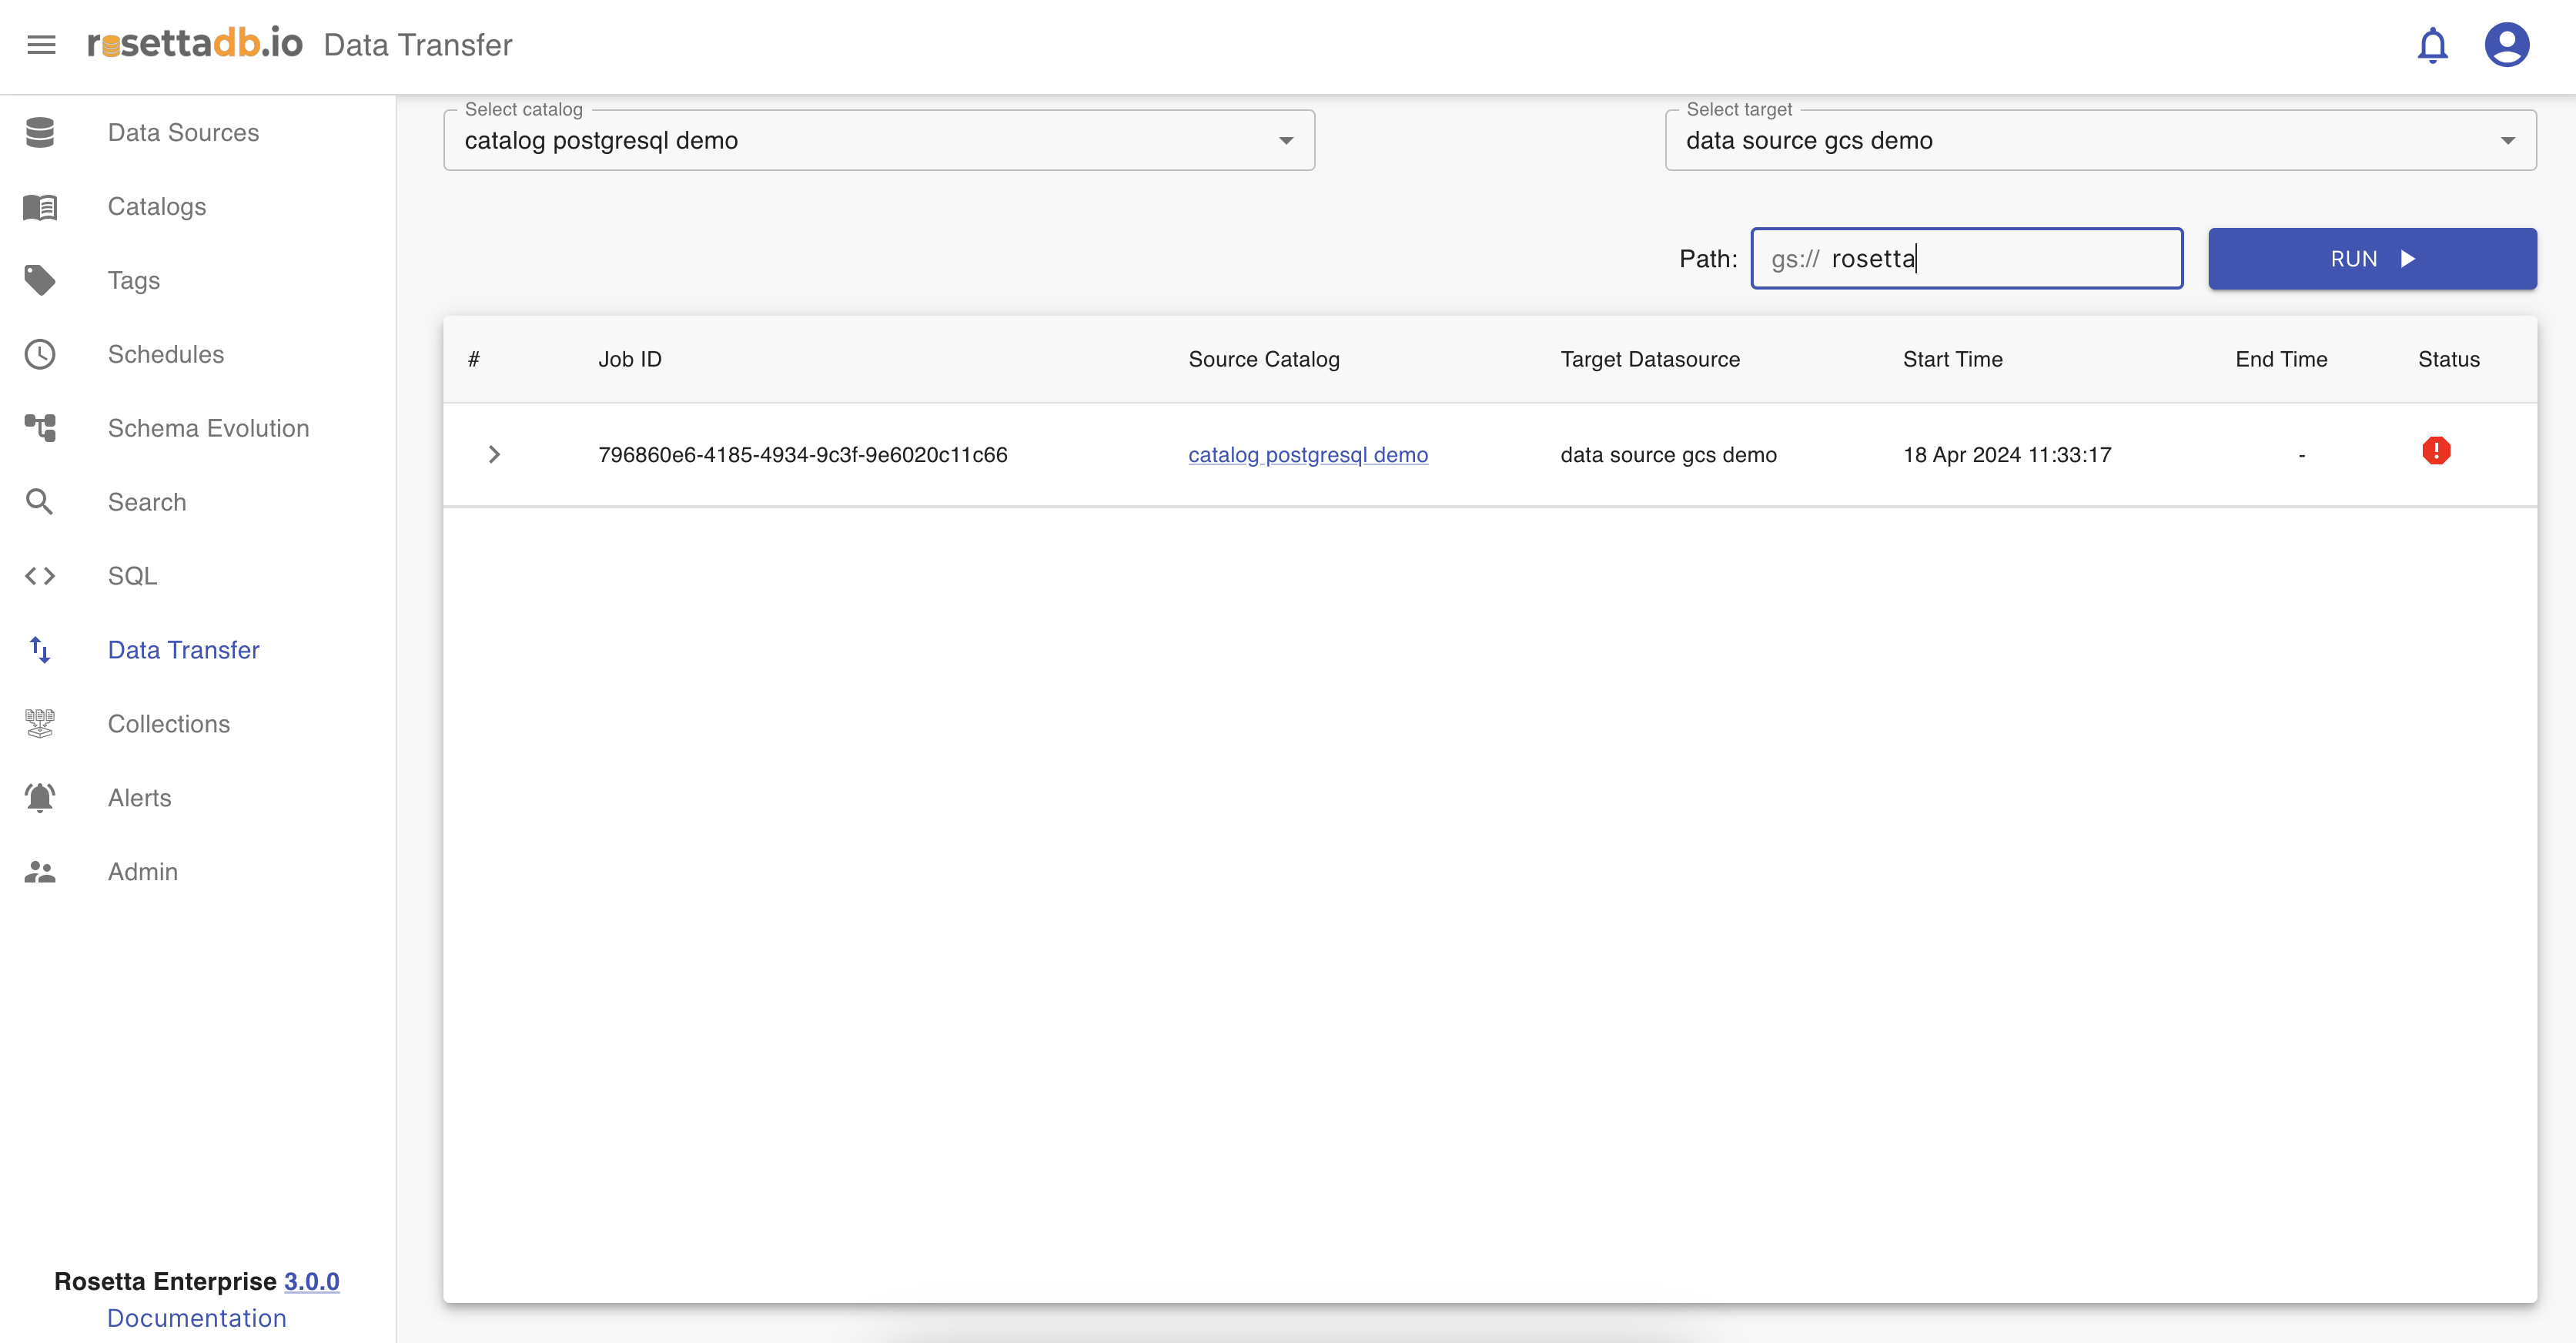Open the catalog postgresql demo link
Screen dimensions: 2576x1343
[x=1307, y=455]
